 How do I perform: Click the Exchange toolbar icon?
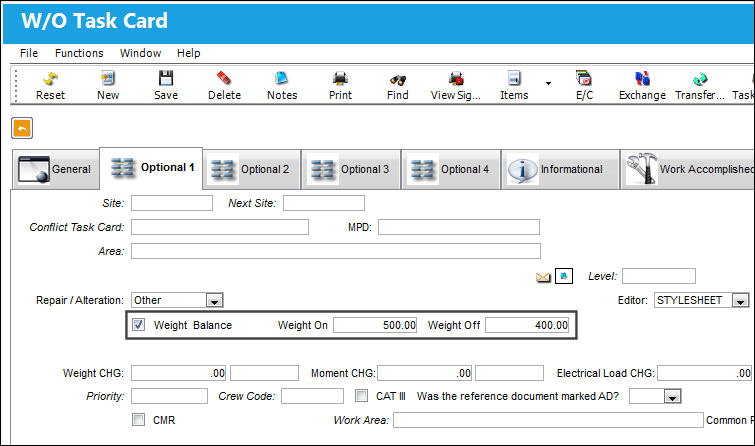(642, 79)
